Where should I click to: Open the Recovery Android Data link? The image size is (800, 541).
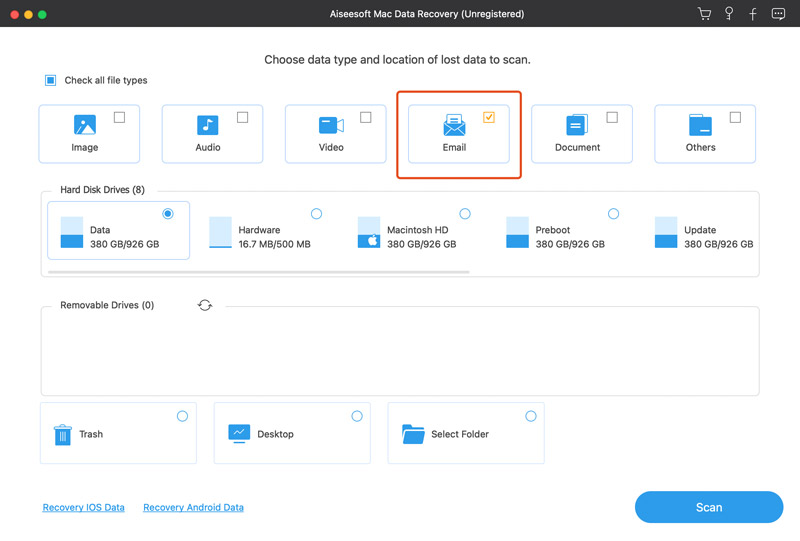tap(193, 507)
